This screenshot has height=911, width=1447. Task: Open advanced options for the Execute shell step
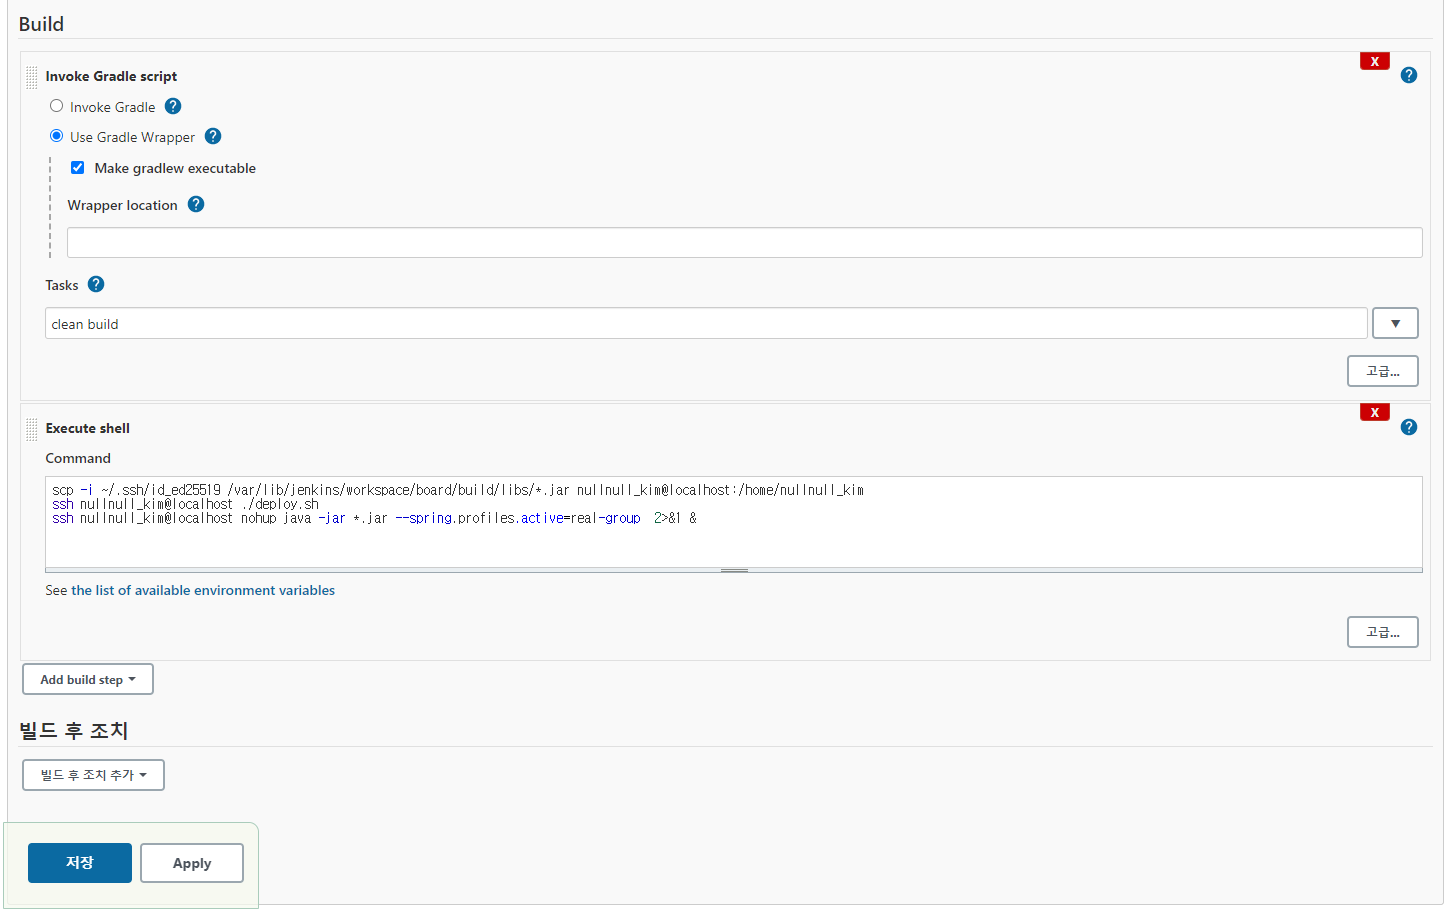pyautogui.click(x=1382, y=632)
